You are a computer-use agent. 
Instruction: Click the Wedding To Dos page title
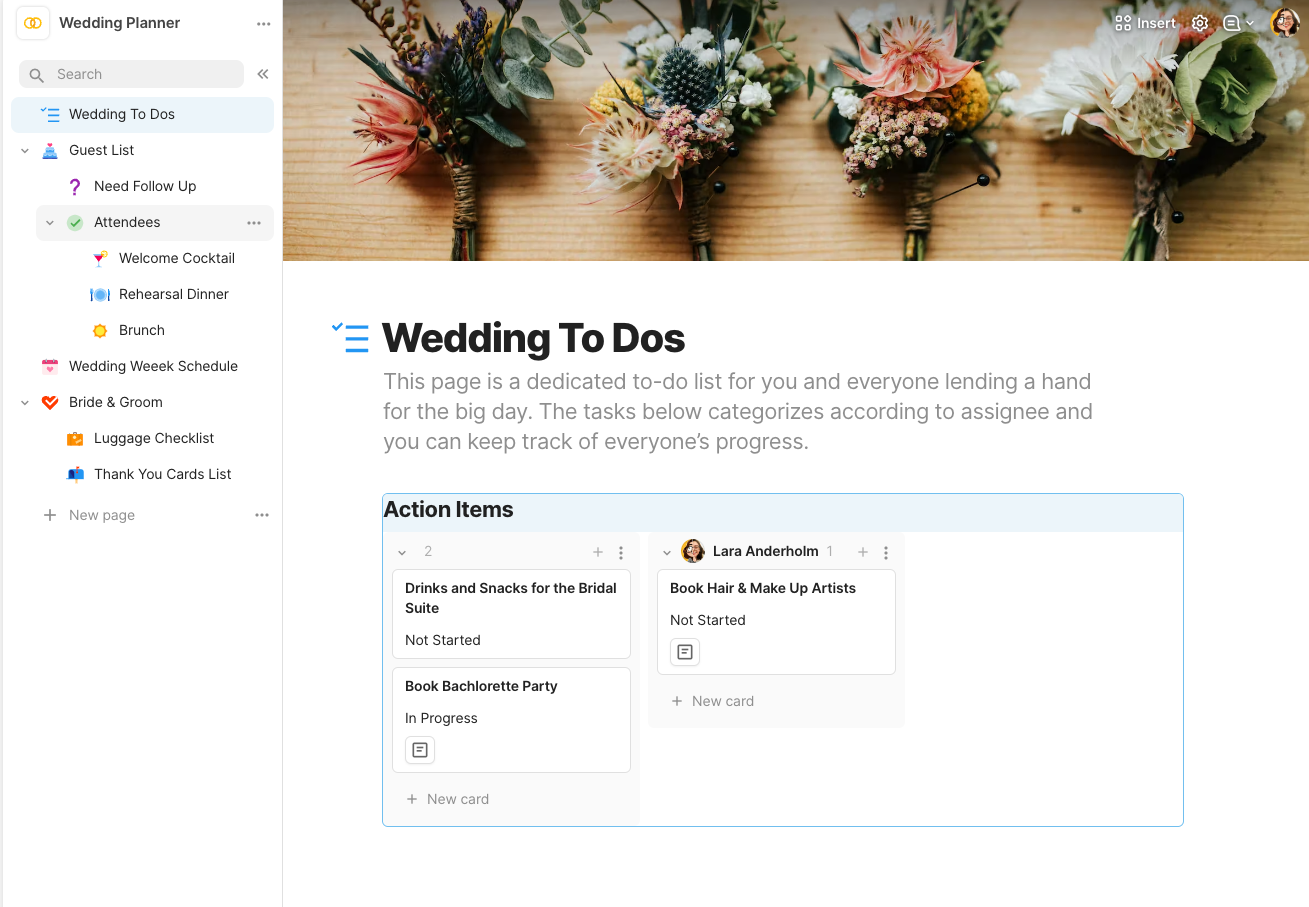tap(534, 338)
